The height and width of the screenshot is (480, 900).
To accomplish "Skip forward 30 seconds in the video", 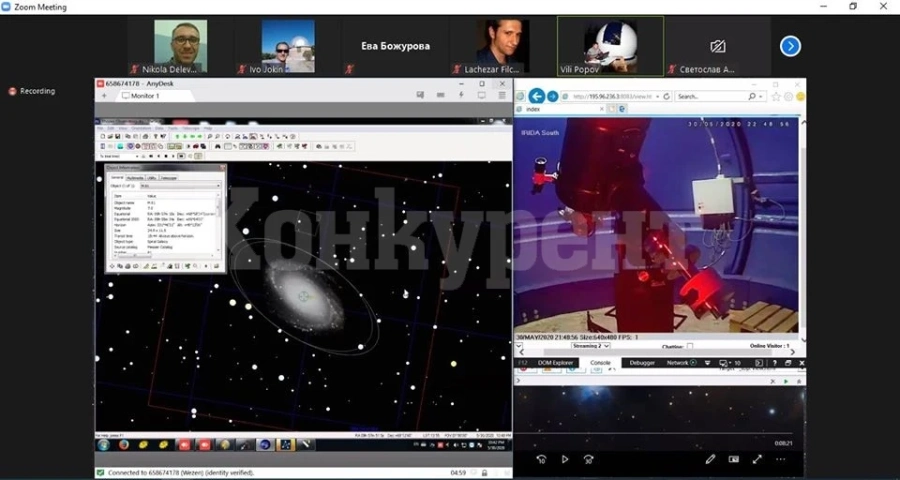I will coord(588,459).
